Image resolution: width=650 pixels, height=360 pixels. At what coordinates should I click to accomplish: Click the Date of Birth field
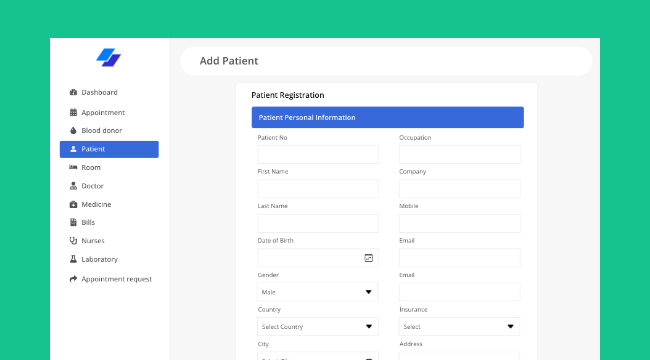click(x=318, y=258)
